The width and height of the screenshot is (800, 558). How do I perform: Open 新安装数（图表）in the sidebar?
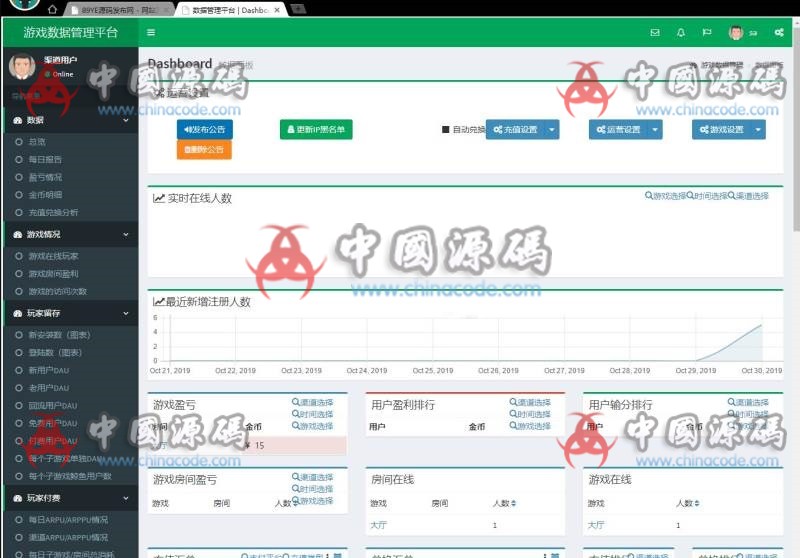tap(59, 335)
